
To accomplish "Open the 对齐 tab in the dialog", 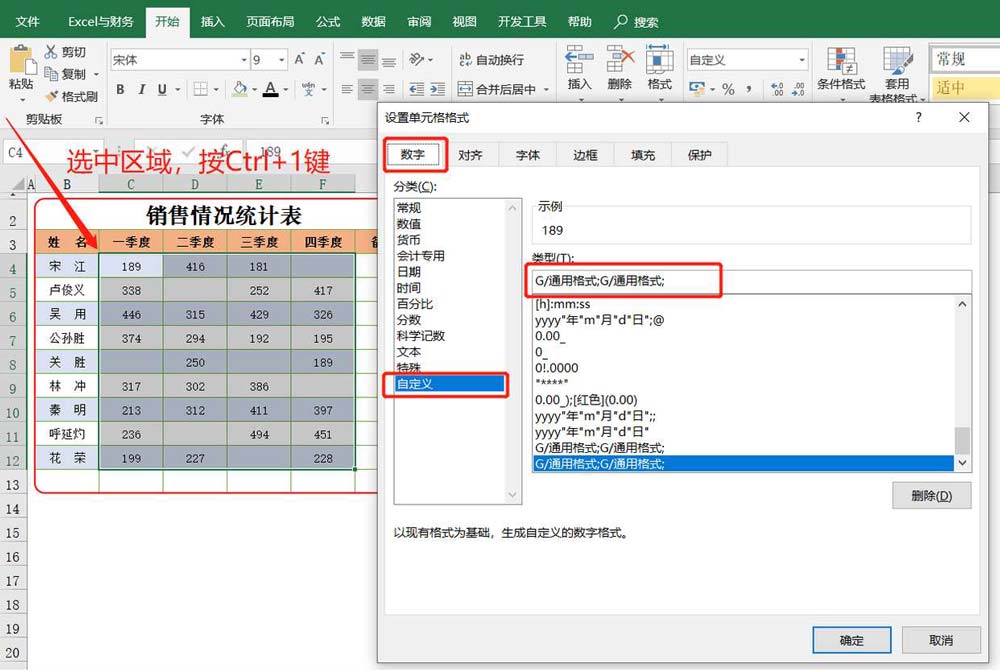I will click(470, 155).
